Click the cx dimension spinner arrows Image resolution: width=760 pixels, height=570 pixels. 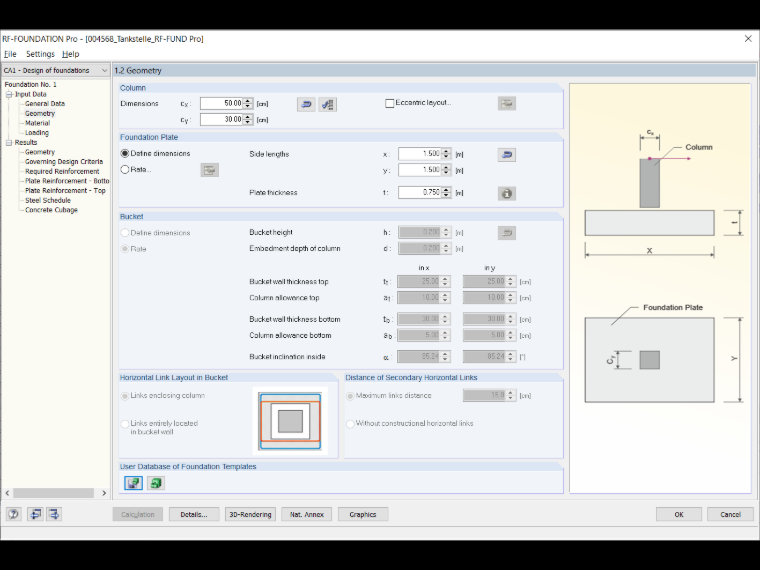[248, 103]
